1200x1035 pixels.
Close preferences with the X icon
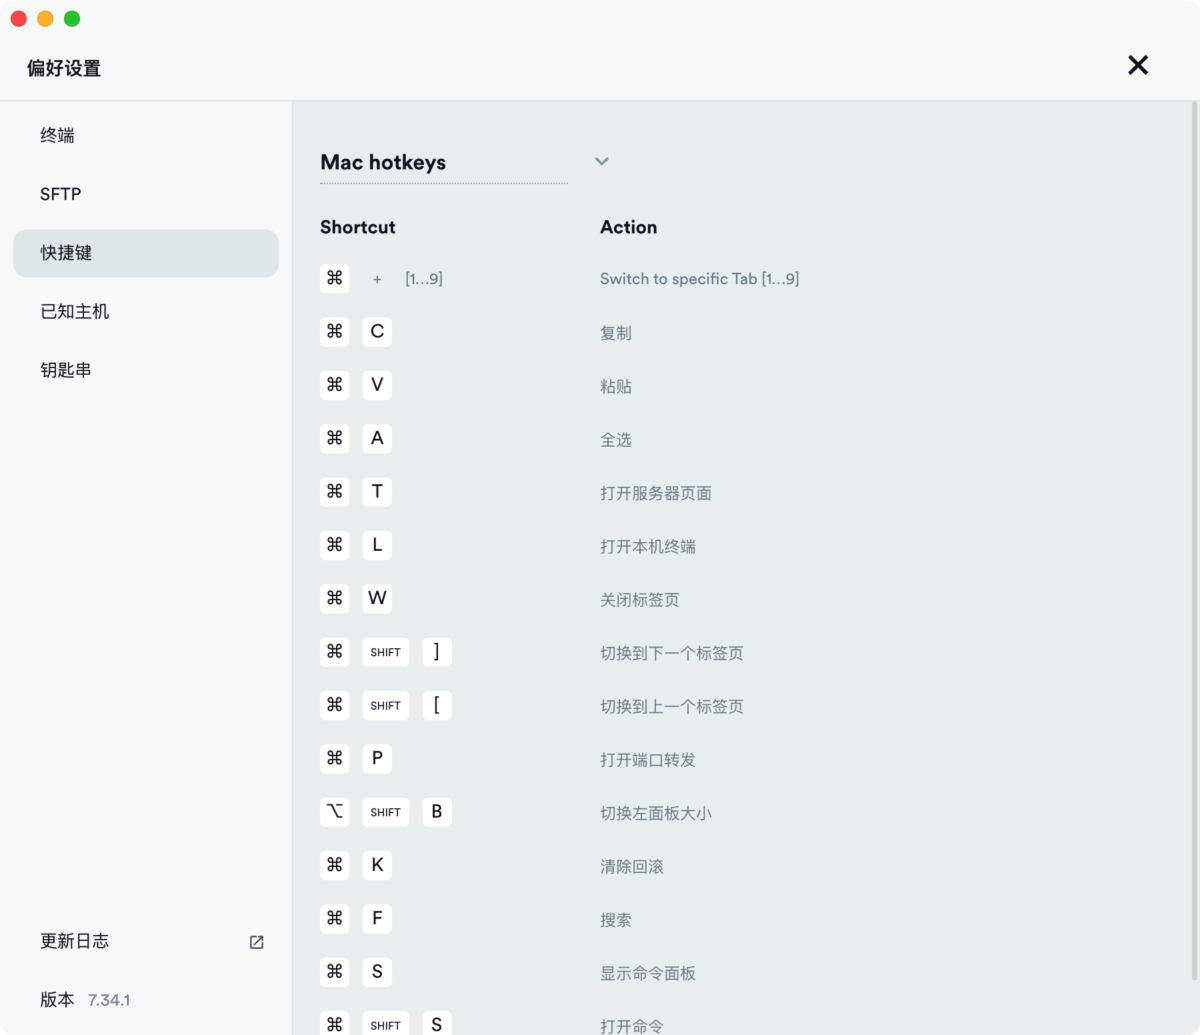coord(1138,65)
